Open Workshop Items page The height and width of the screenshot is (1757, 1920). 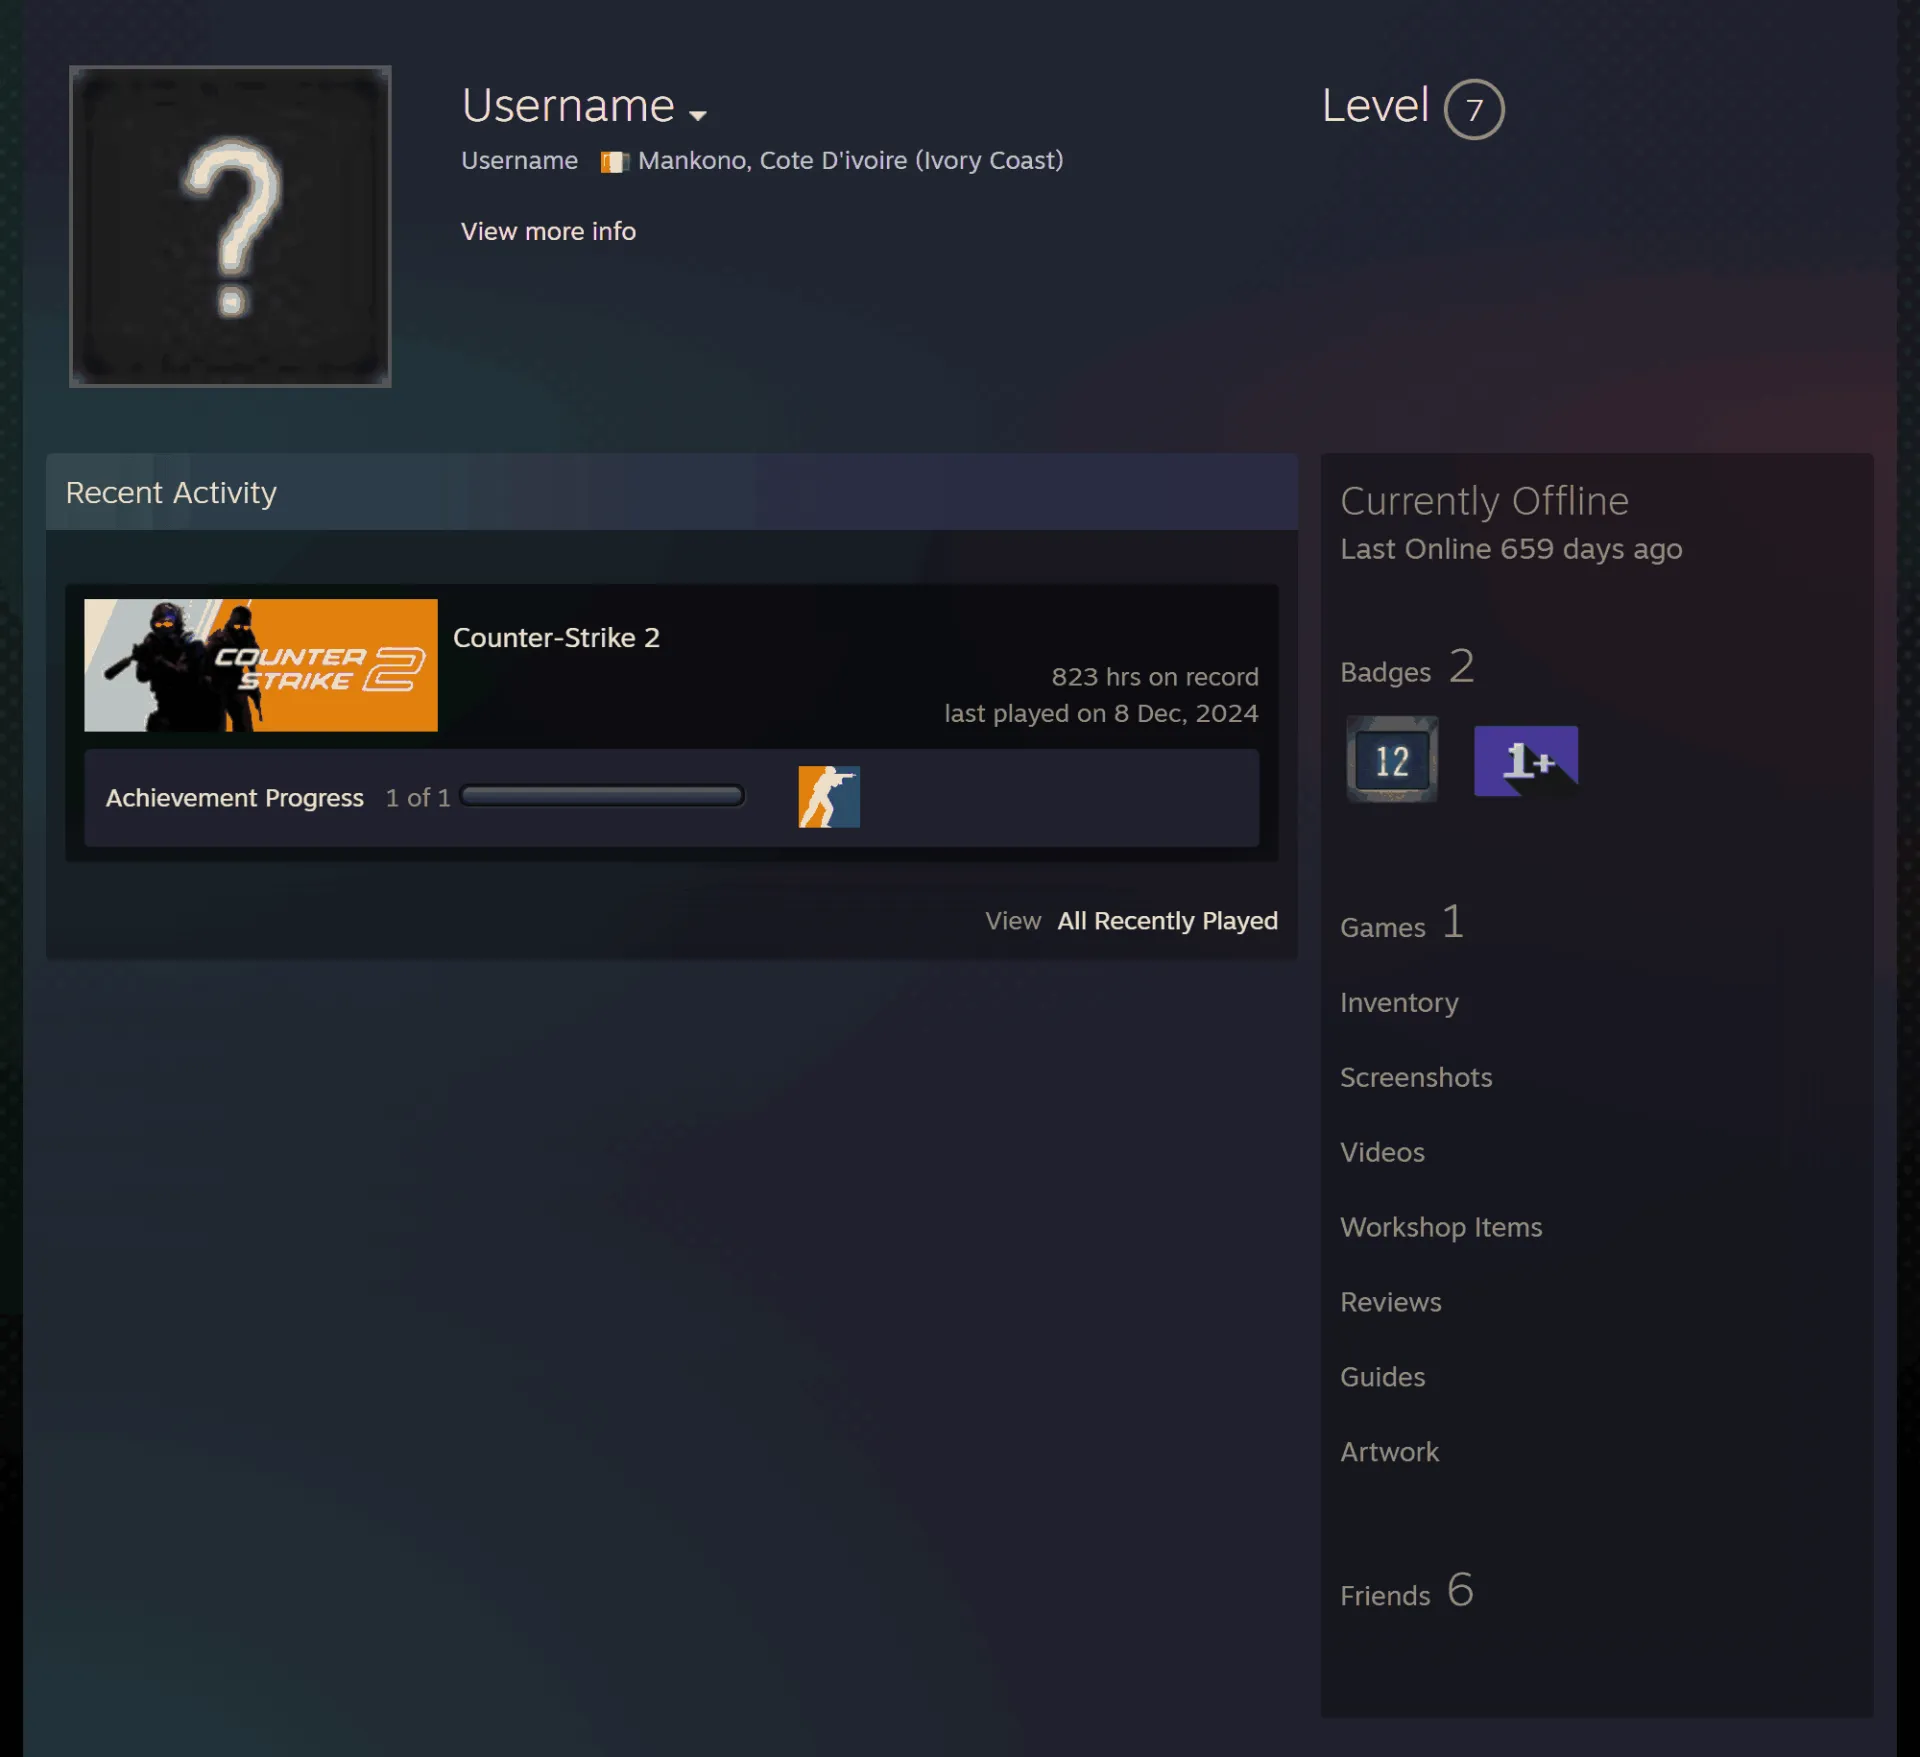pos(1441,1227)
